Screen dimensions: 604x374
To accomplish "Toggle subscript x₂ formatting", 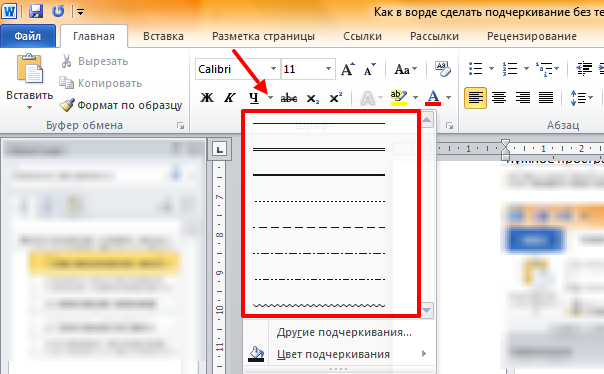I will tap(312, 98).
